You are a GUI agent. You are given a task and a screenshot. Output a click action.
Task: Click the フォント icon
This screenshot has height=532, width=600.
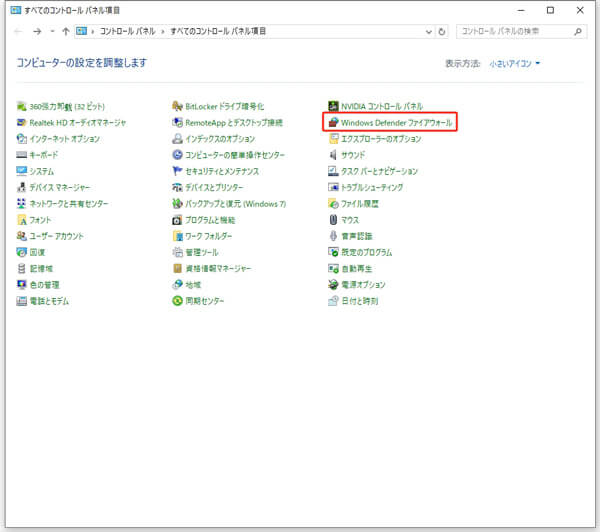[x=21, y=220]
